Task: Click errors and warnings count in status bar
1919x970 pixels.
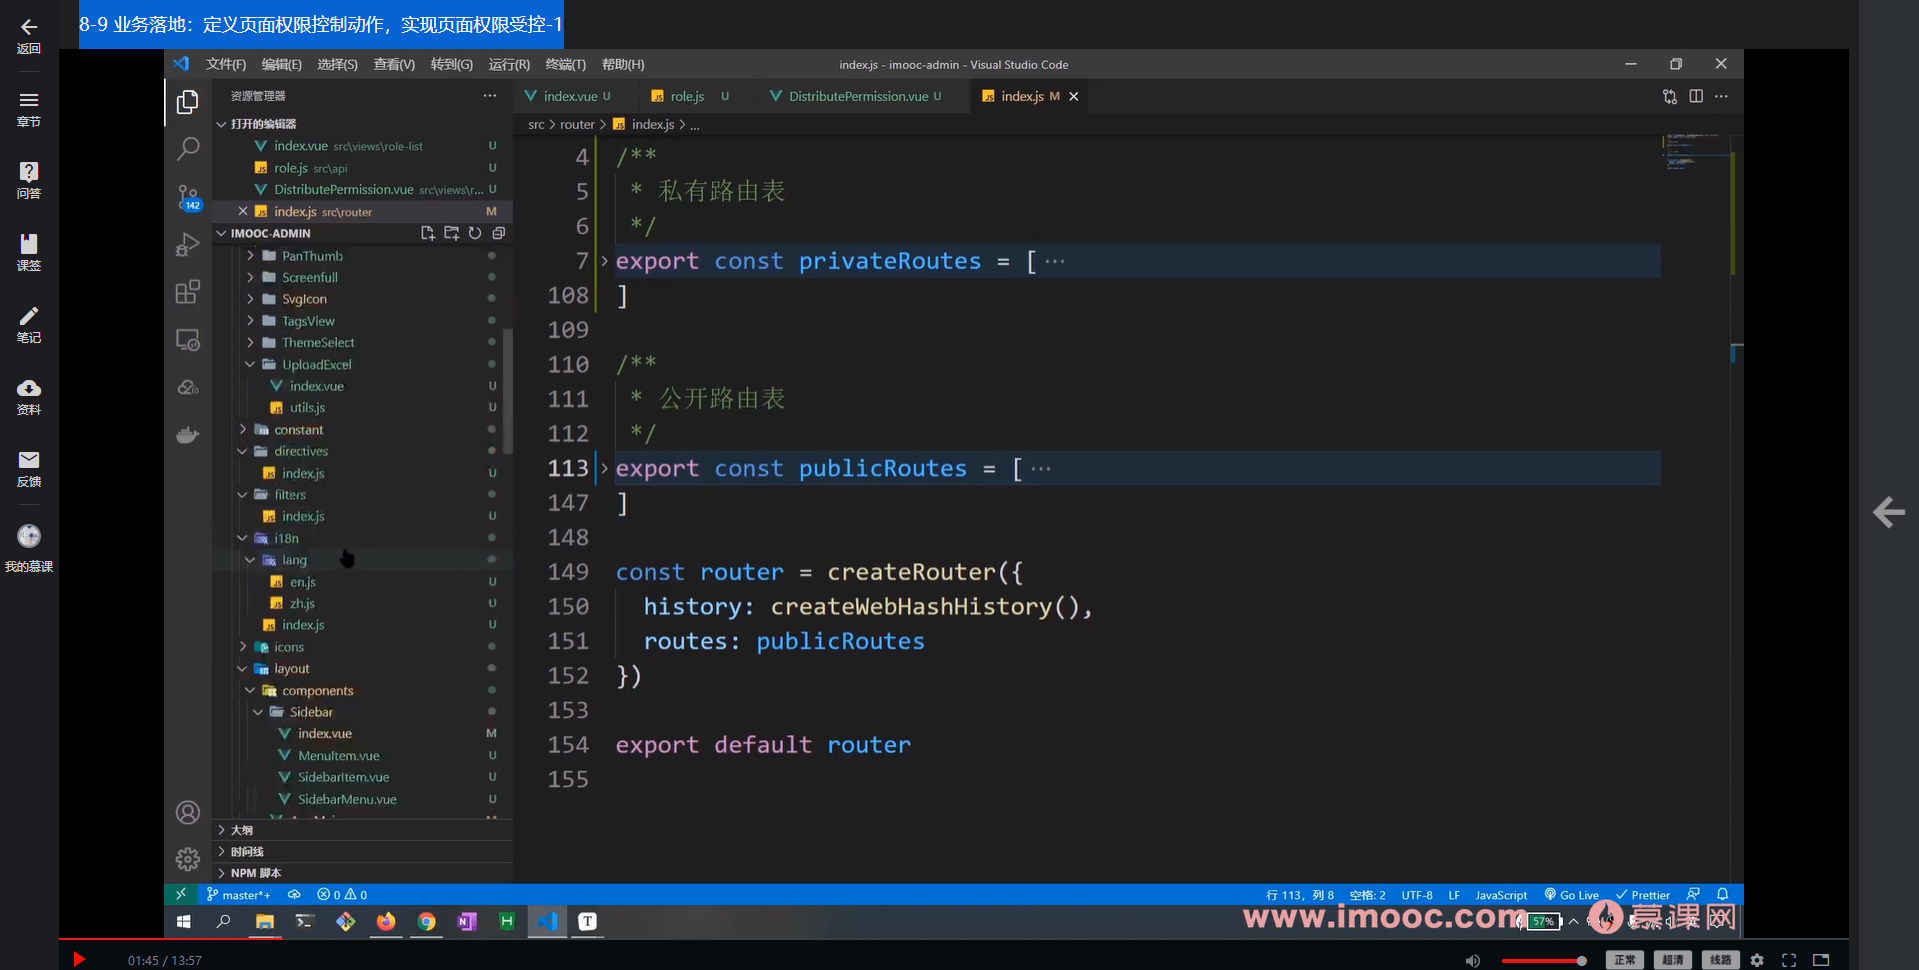Action: [342, 895]
